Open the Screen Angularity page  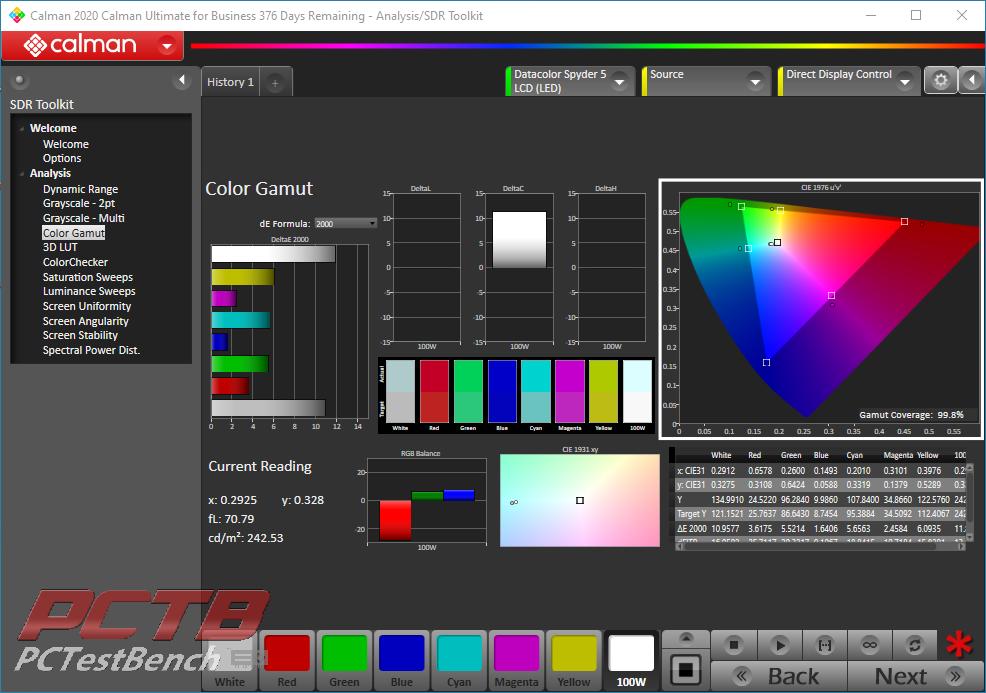coord(86,321)
